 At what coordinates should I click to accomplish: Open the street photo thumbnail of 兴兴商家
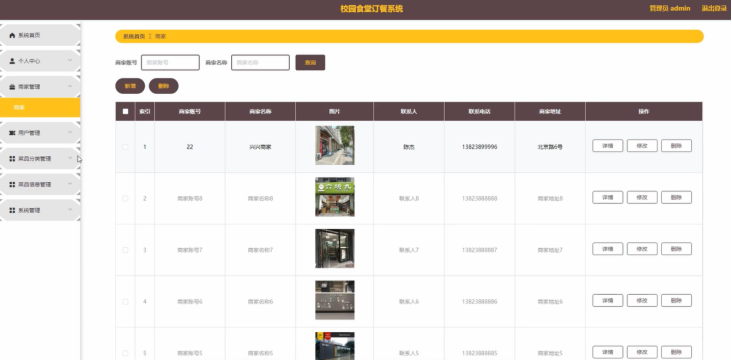[x=335, y=145]
